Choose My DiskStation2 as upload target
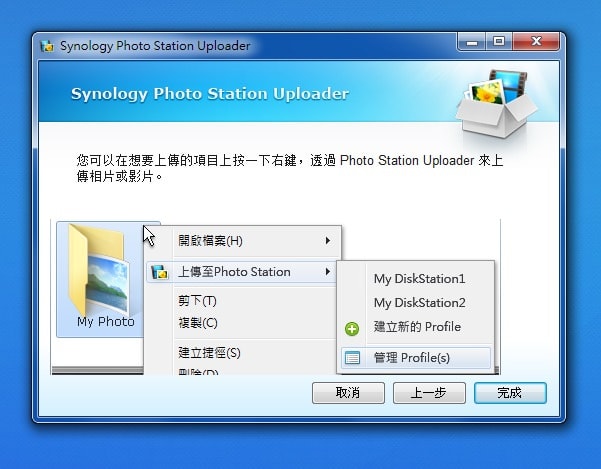Image resolution: width=601 pixels, height=469 pixels. [419, 303]
